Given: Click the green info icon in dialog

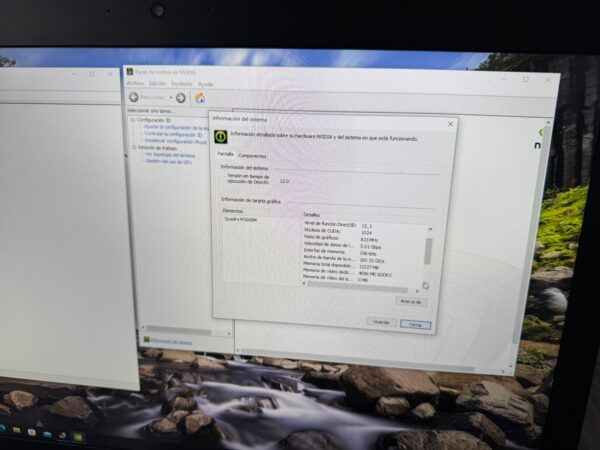Looking at the screenshot, I should tap(220, 137).
